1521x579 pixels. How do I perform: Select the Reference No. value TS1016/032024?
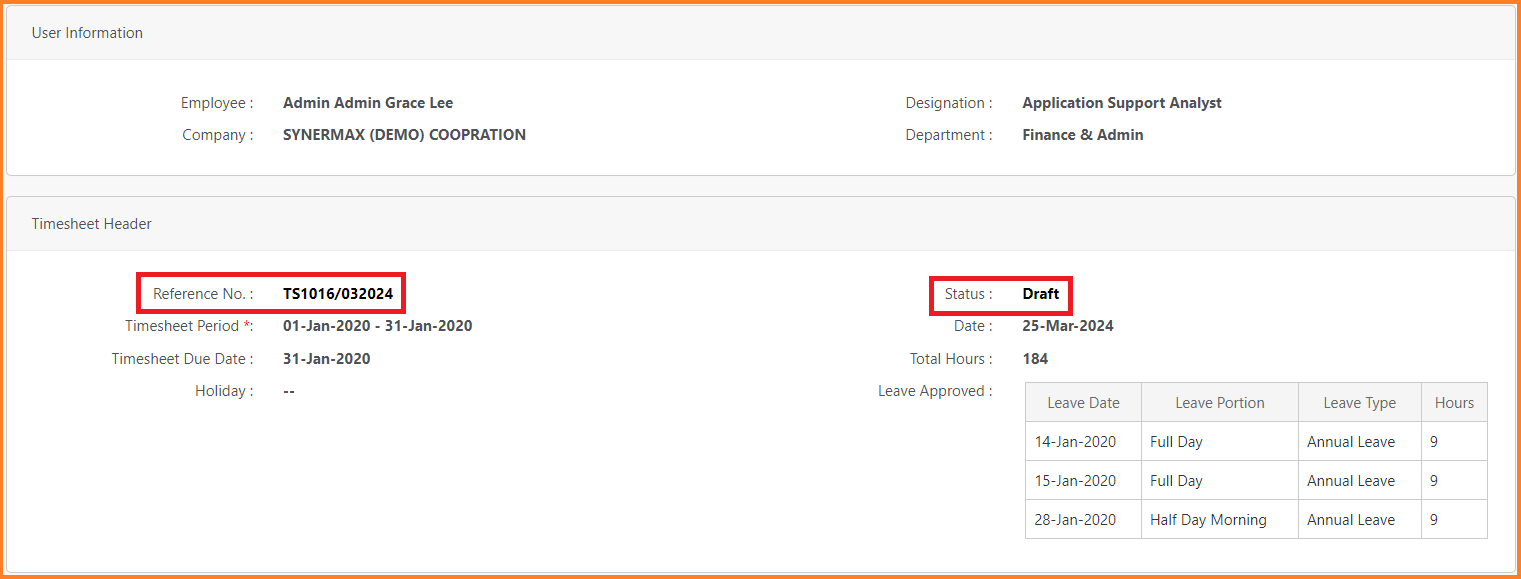(338, 294)
